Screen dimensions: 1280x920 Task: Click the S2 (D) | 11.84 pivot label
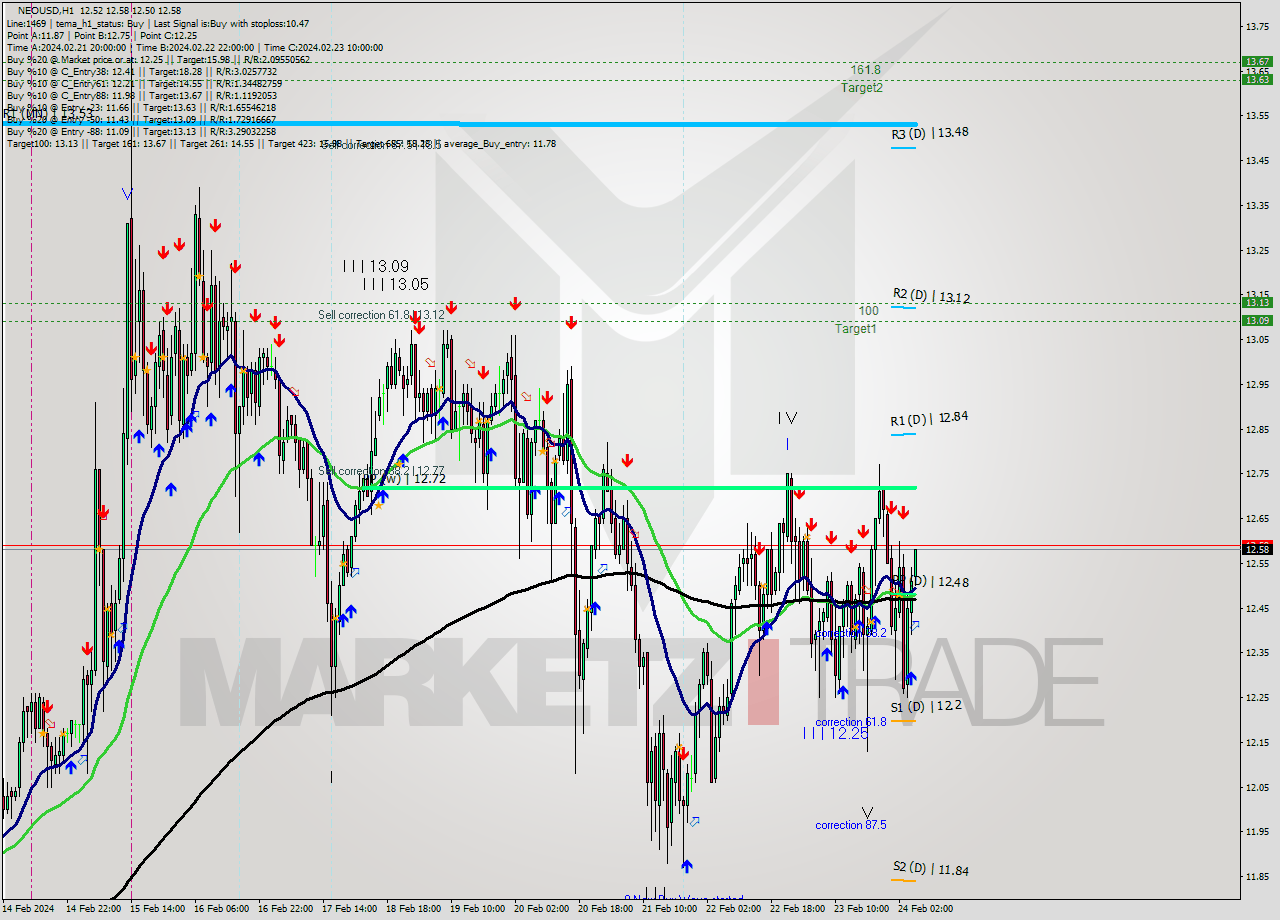930,870
